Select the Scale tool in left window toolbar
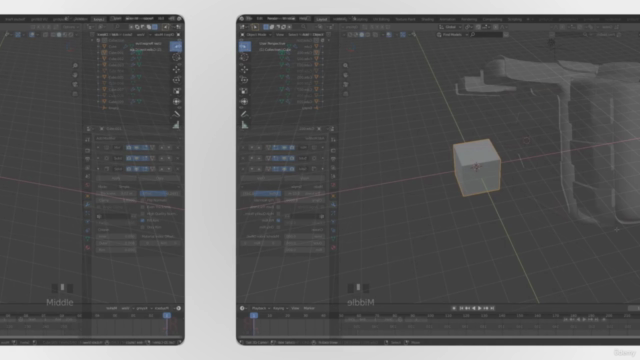 [x=176, y=91]
